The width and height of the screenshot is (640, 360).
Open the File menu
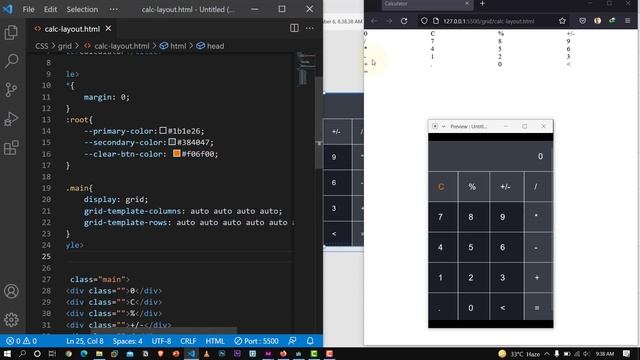[x=29, y=9]
